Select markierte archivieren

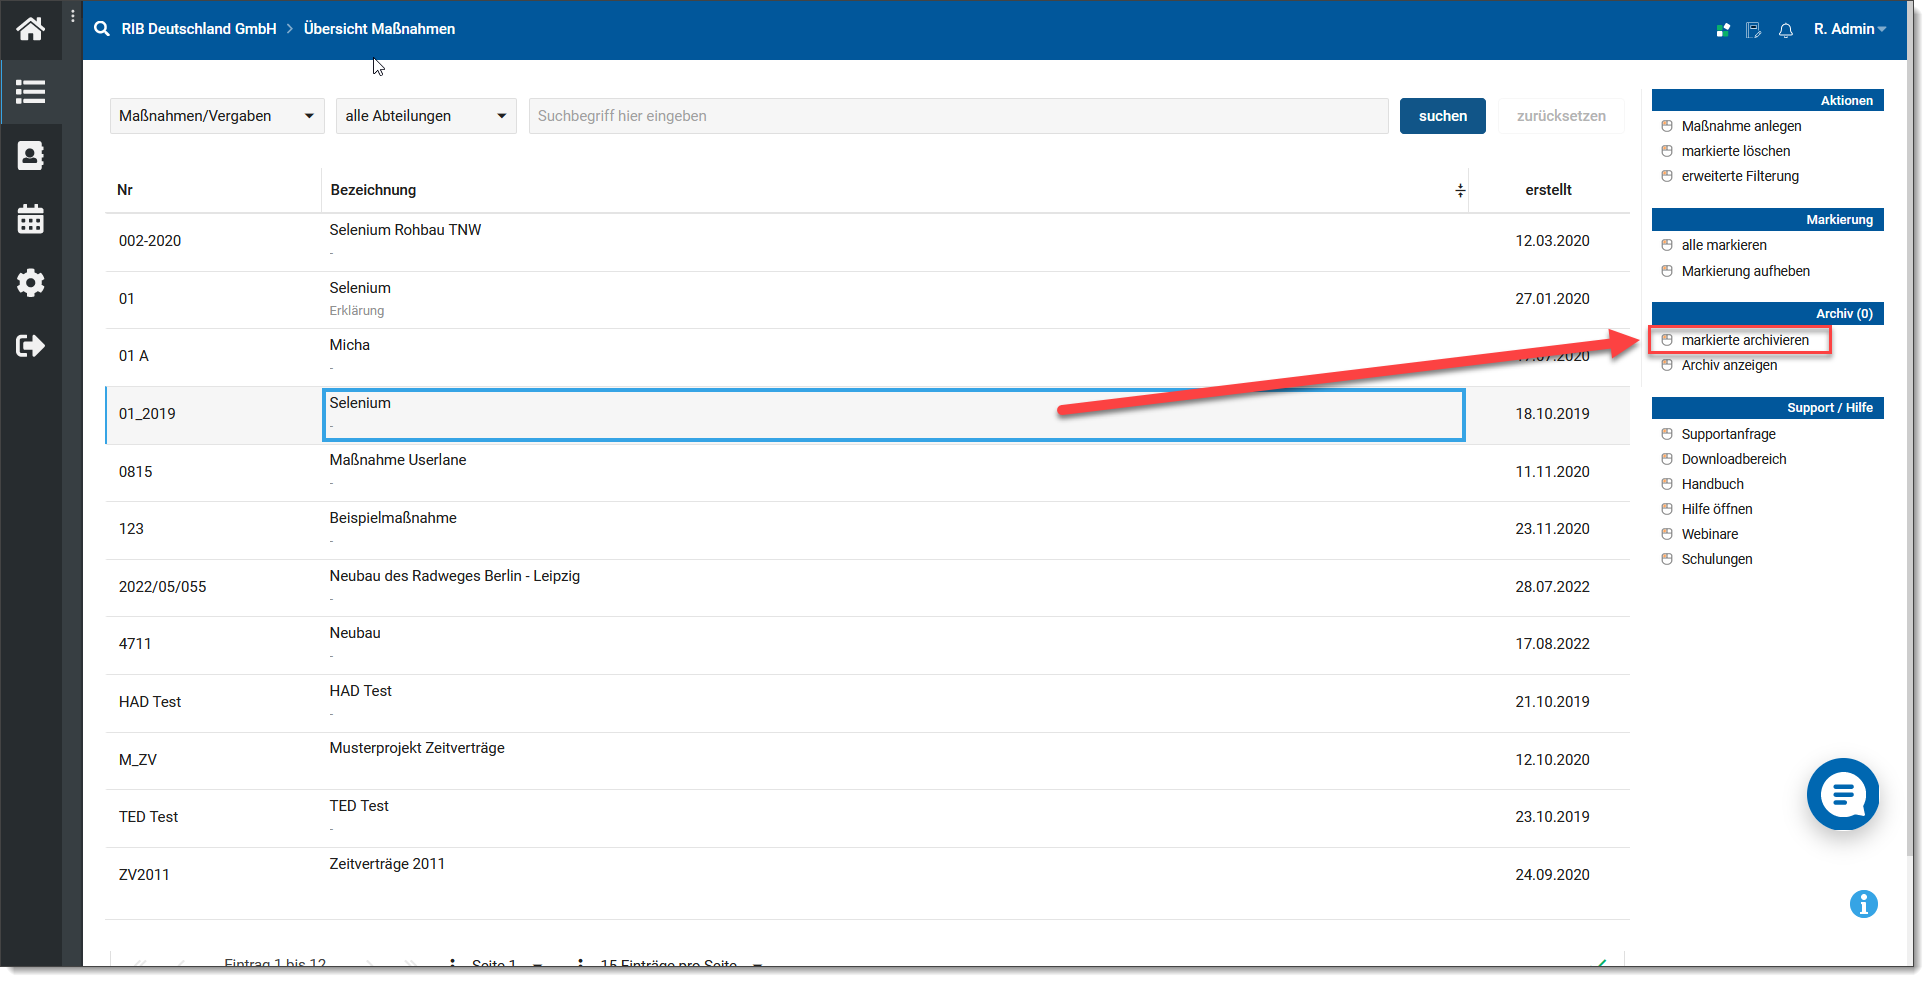[x=1745, y=340]
